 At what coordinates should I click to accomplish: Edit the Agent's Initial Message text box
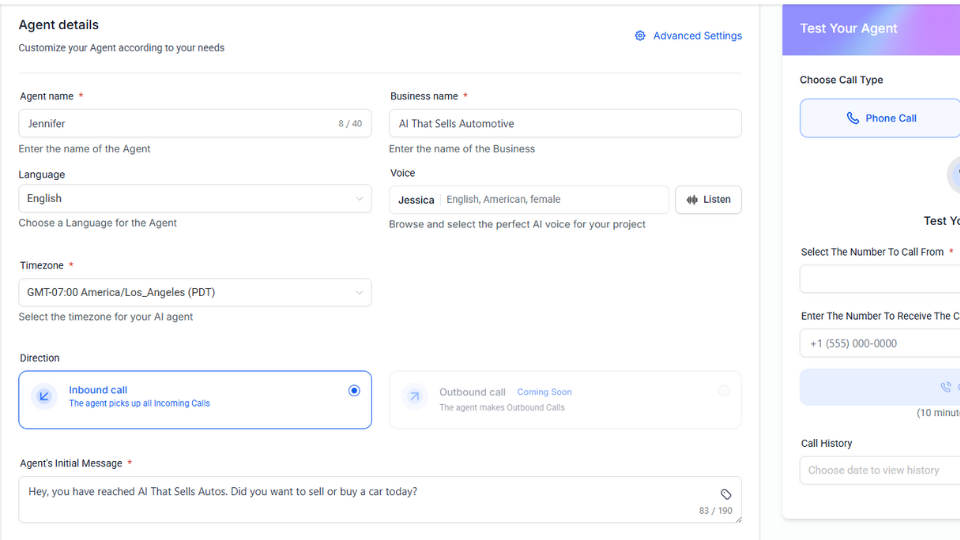click(x=380, y=500)
